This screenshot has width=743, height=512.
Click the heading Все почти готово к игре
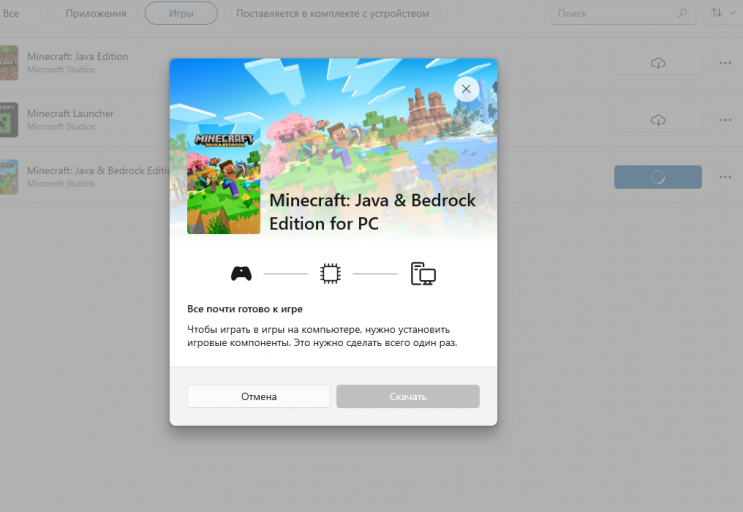[x=245, y=309]
